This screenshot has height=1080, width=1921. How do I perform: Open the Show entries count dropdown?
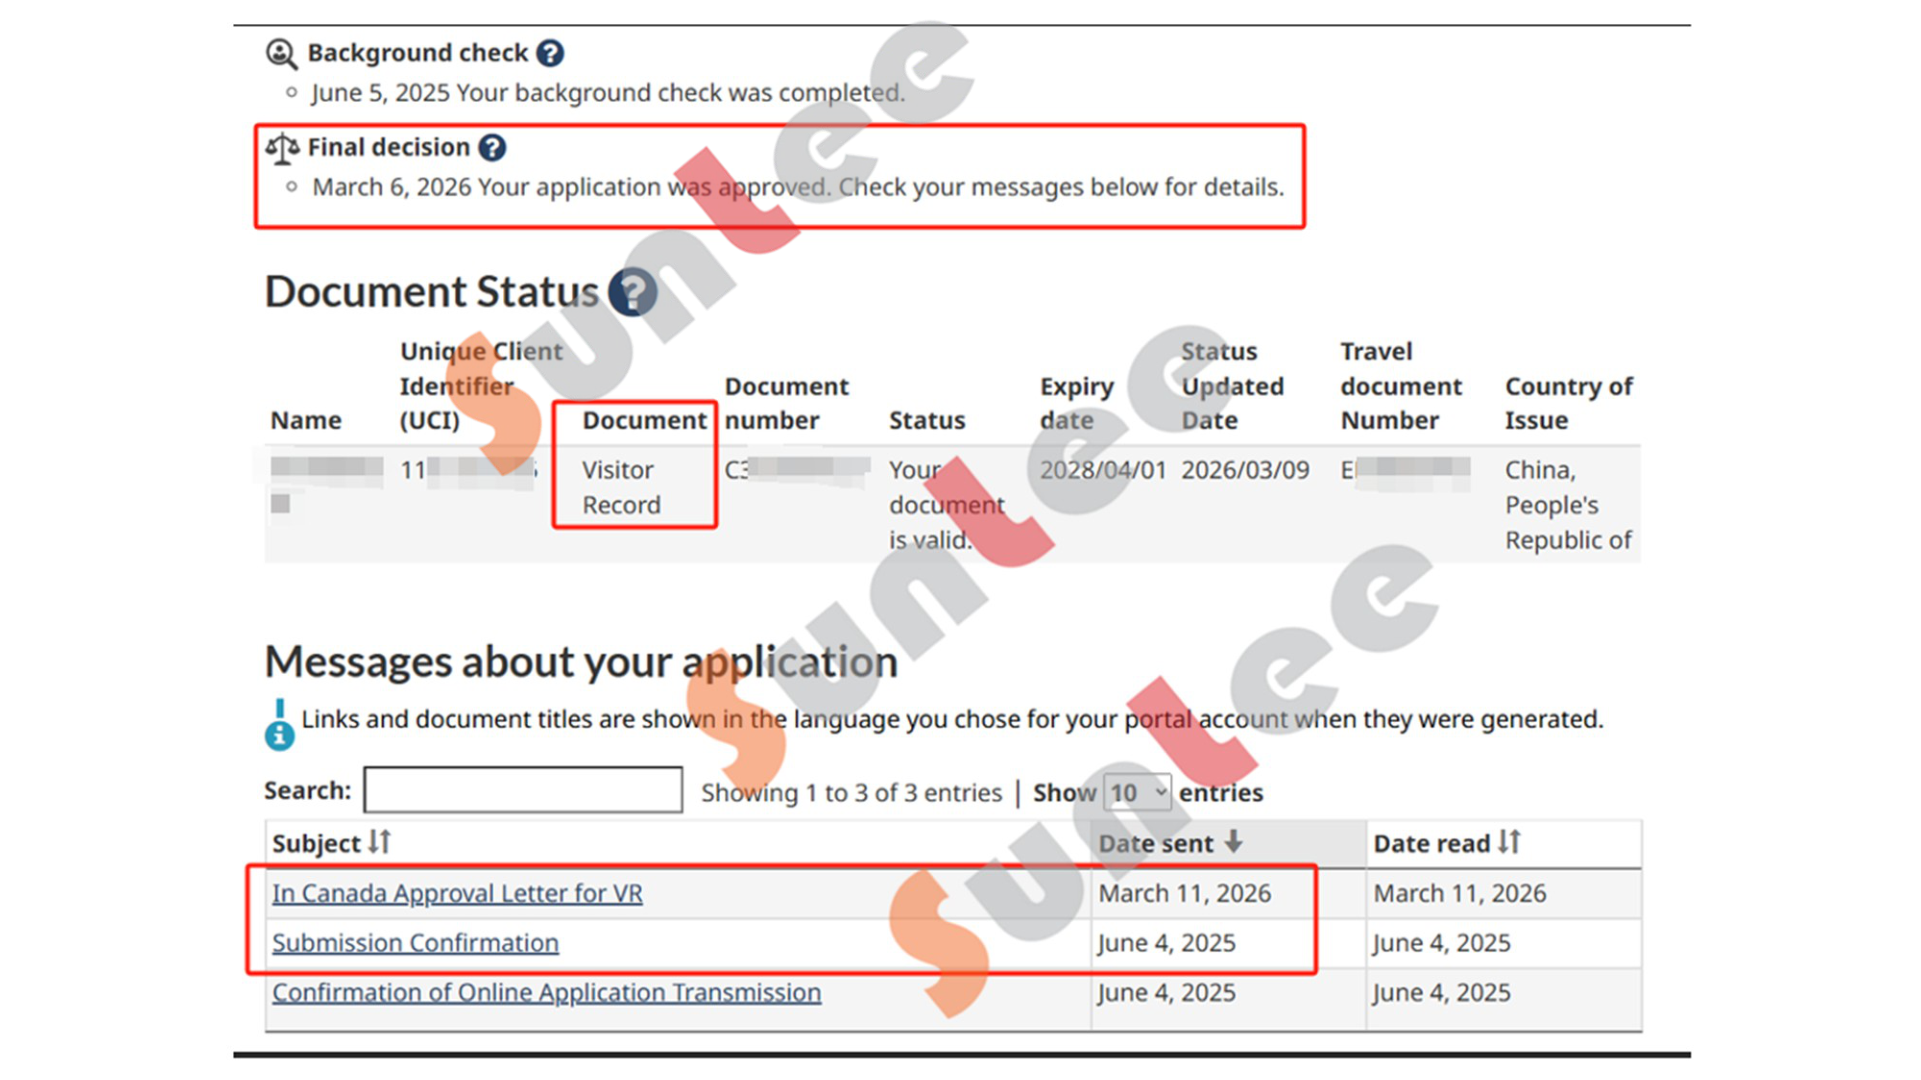click(1137, 793)
